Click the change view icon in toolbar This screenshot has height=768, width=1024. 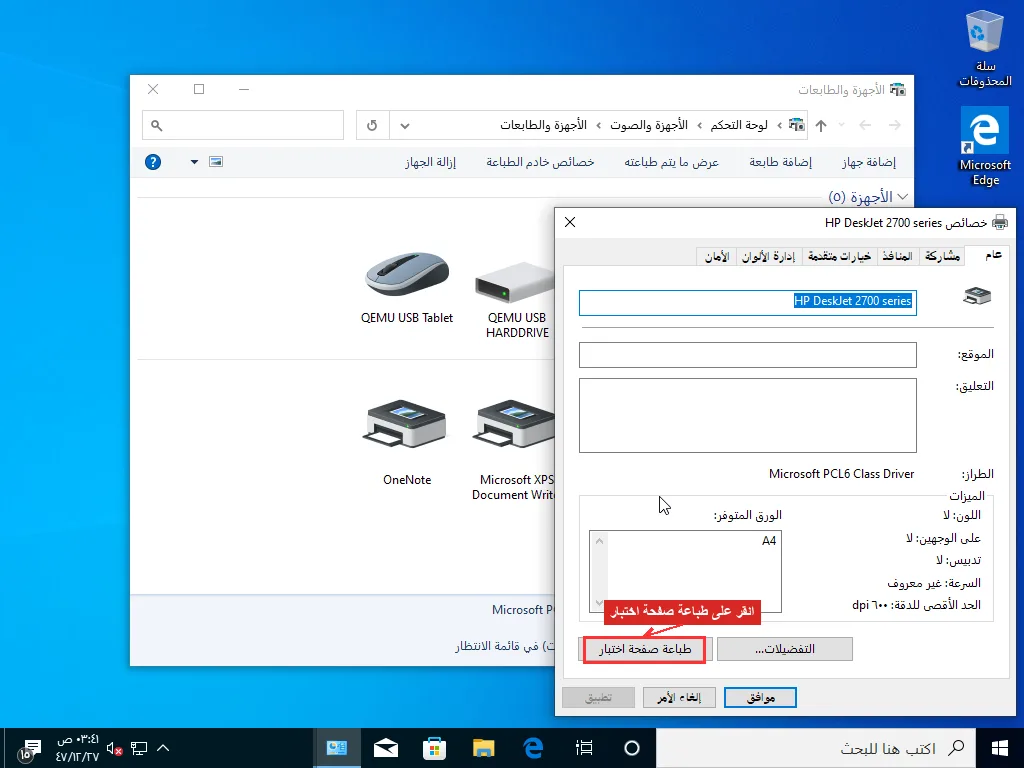click(216, 161)
